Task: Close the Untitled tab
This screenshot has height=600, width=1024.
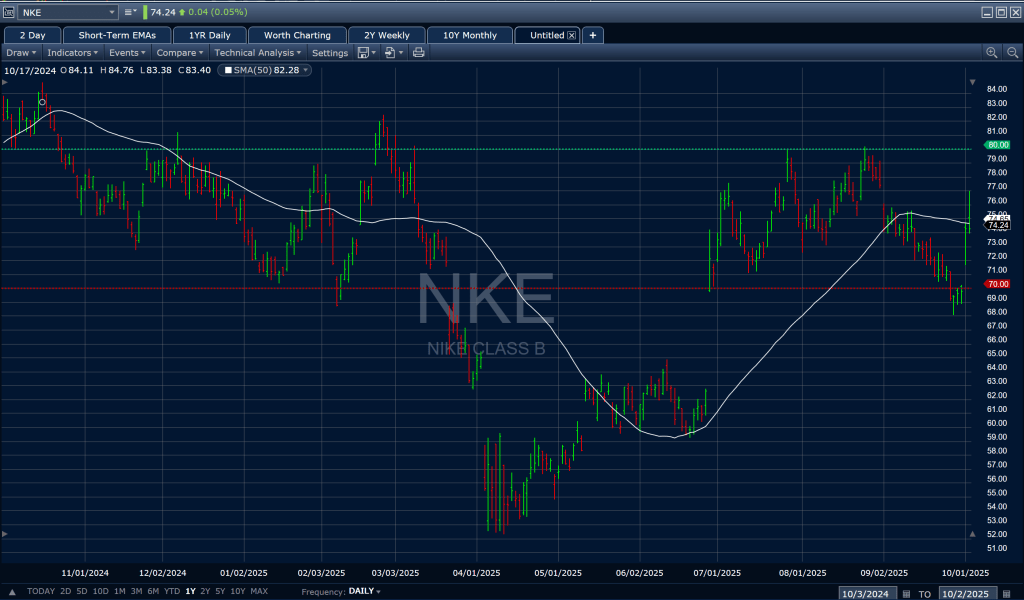Action: [x=572, y=35]
